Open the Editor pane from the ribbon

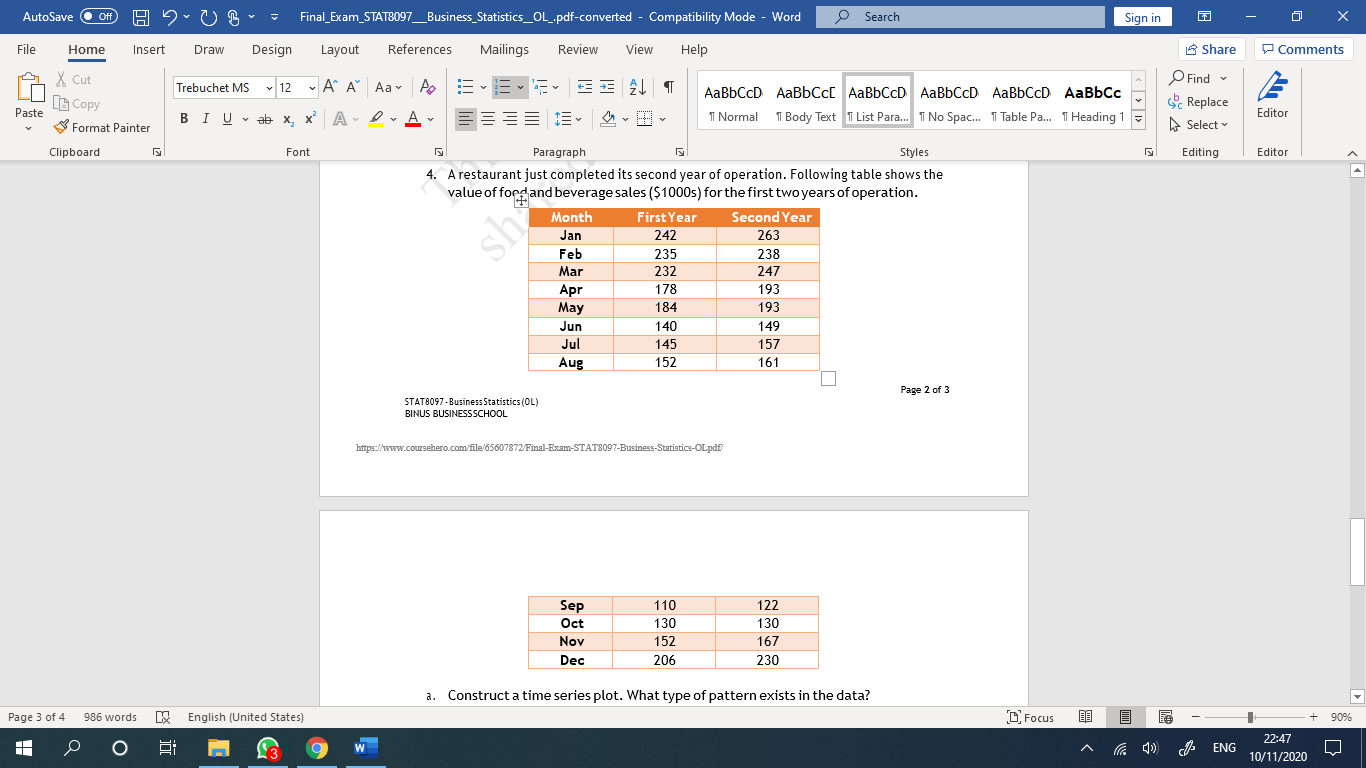1272,95
